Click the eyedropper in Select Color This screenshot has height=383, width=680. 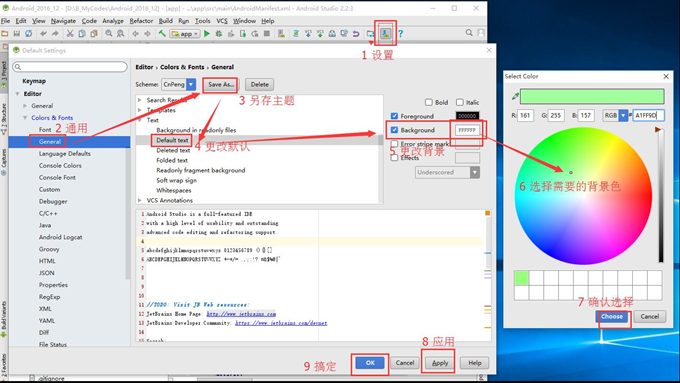pos(515,96)
